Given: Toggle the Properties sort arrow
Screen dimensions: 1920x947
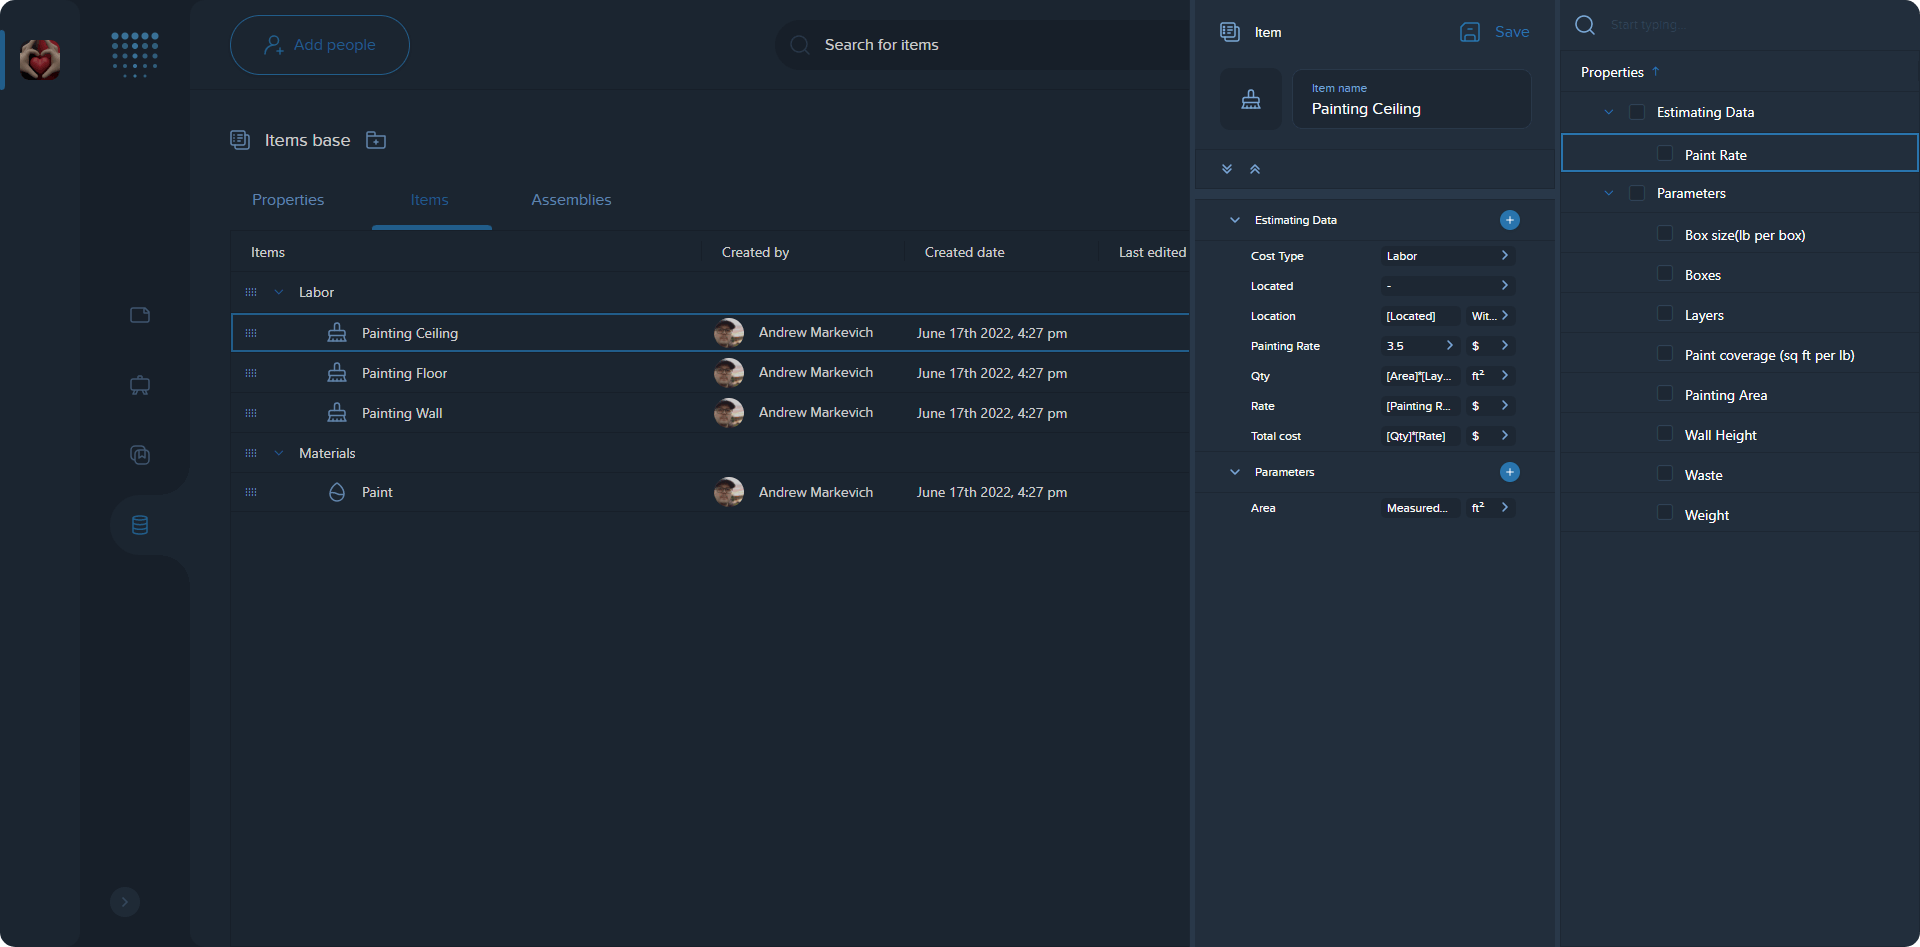Looking at the screenshot, I should [1656, 71].
